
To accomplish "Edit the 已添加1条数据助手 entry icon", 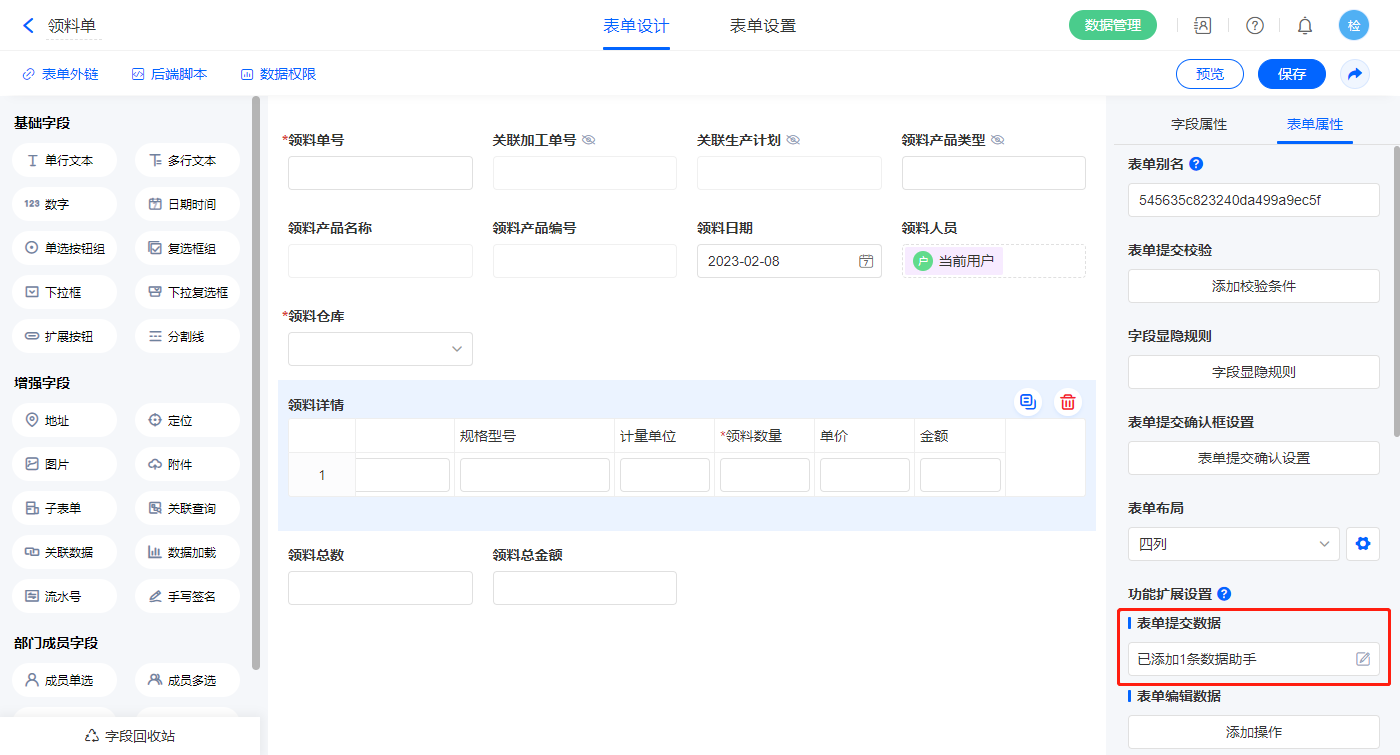I will (1362, 659).
